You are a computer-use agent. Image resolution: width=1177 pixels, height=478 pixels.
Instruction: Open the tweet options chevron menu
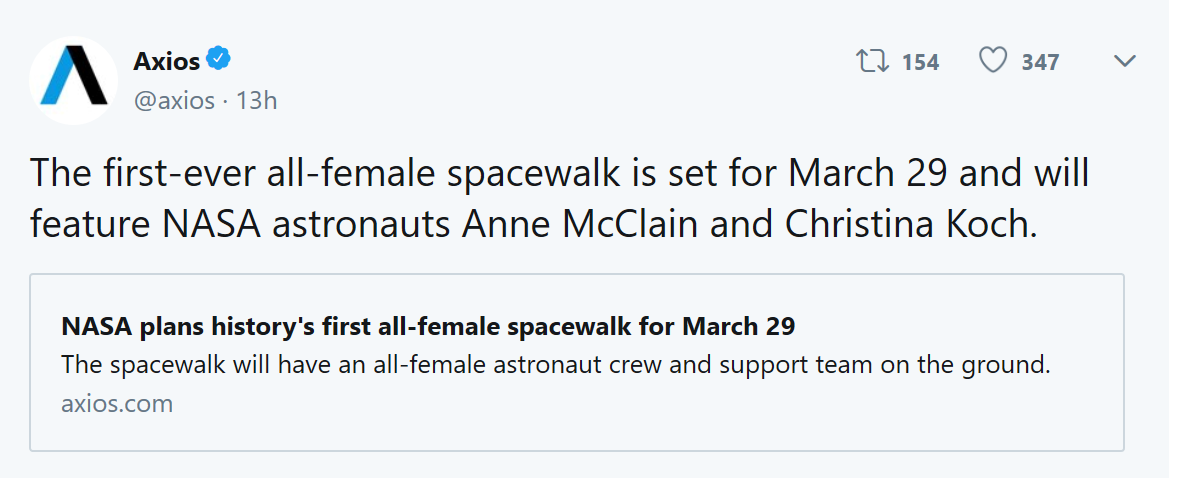pos(1124,62)
